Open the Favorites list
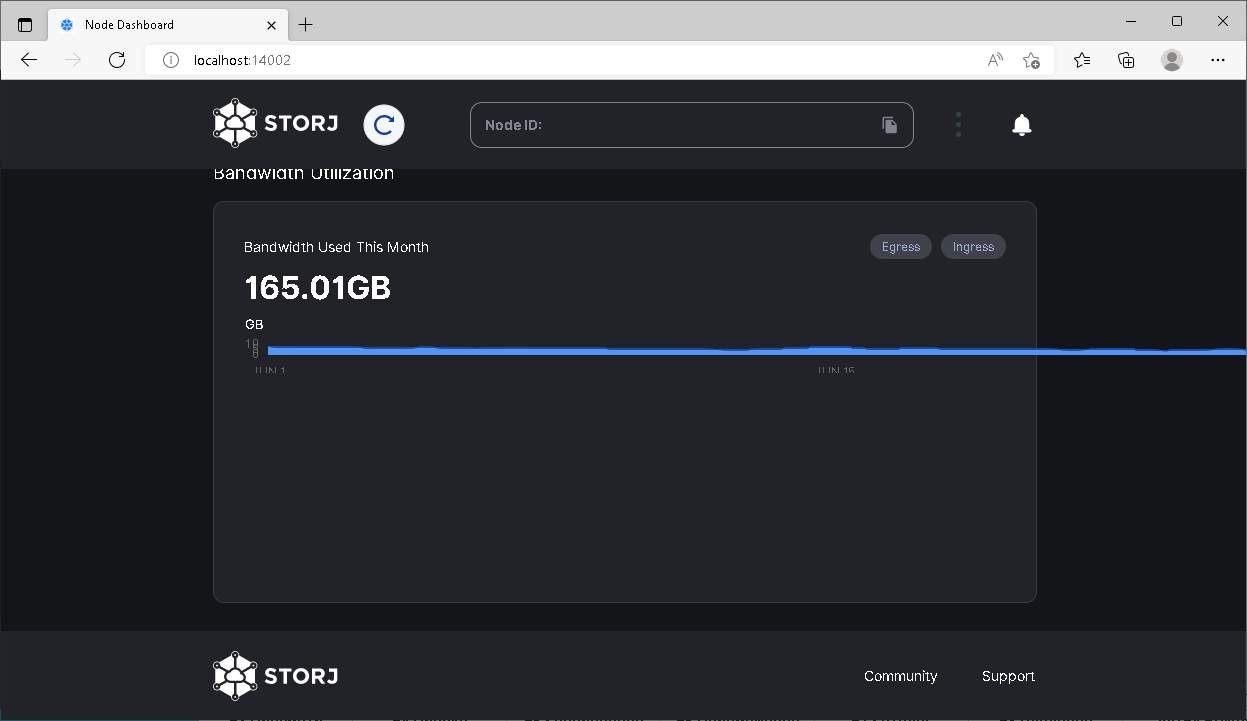This screenshot has width=1247, height=721. point(1082,60)
